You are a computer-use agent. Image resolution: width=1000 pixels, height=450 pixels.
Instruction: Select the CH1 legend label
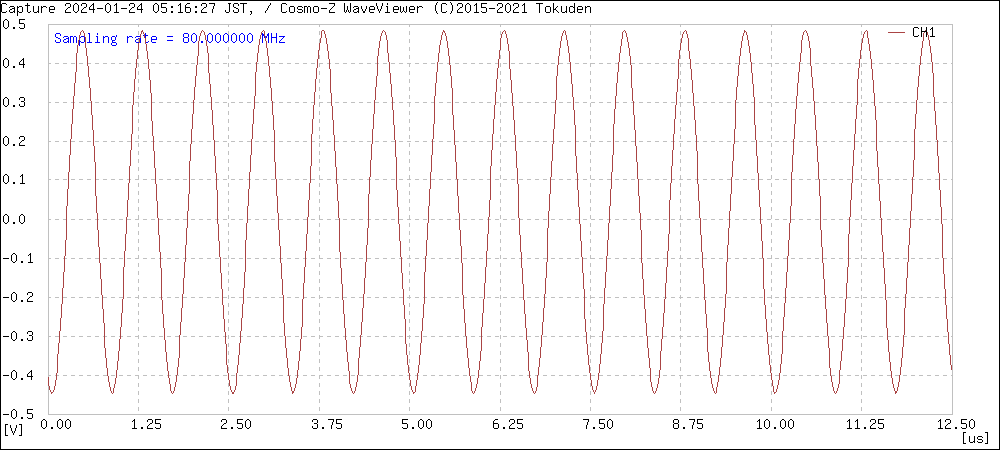point(923,32)
